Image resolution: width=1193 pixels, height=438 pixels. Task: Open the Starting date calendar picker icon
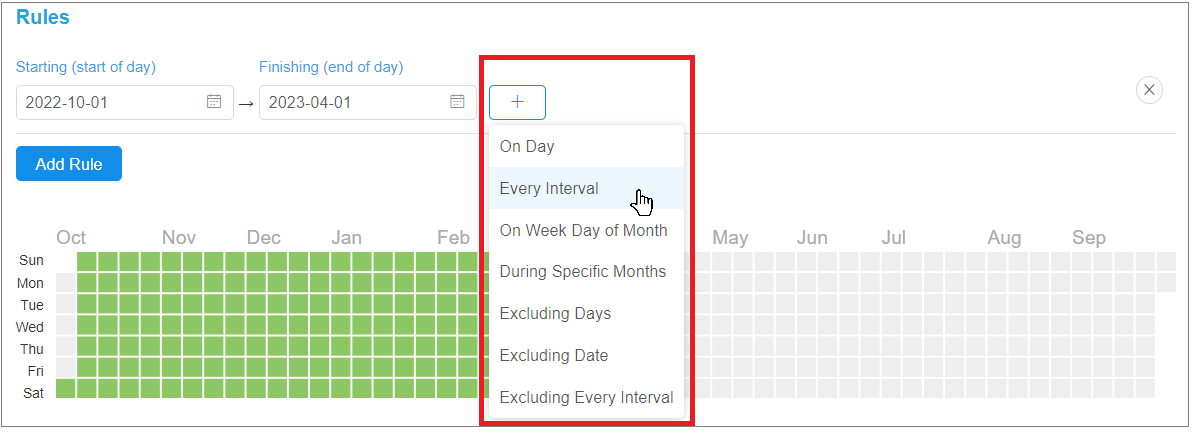pos(215,101)
